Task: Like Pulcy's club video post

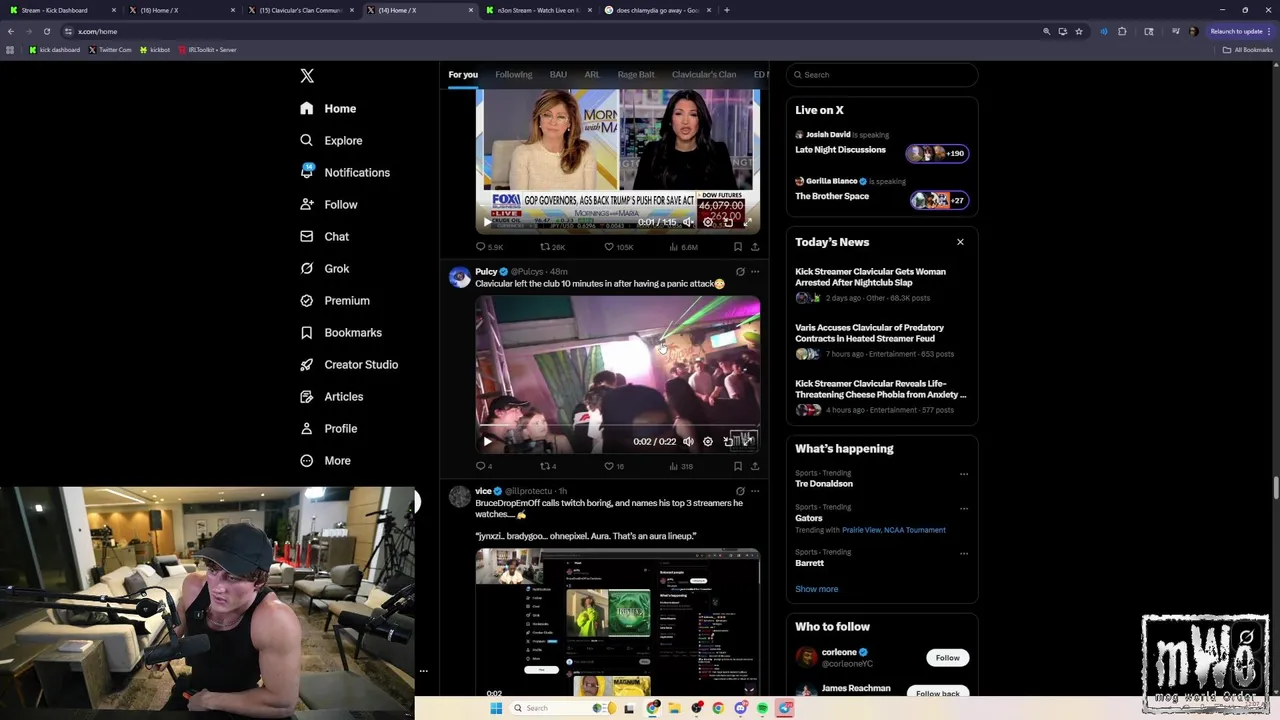Action: (614, 466)
